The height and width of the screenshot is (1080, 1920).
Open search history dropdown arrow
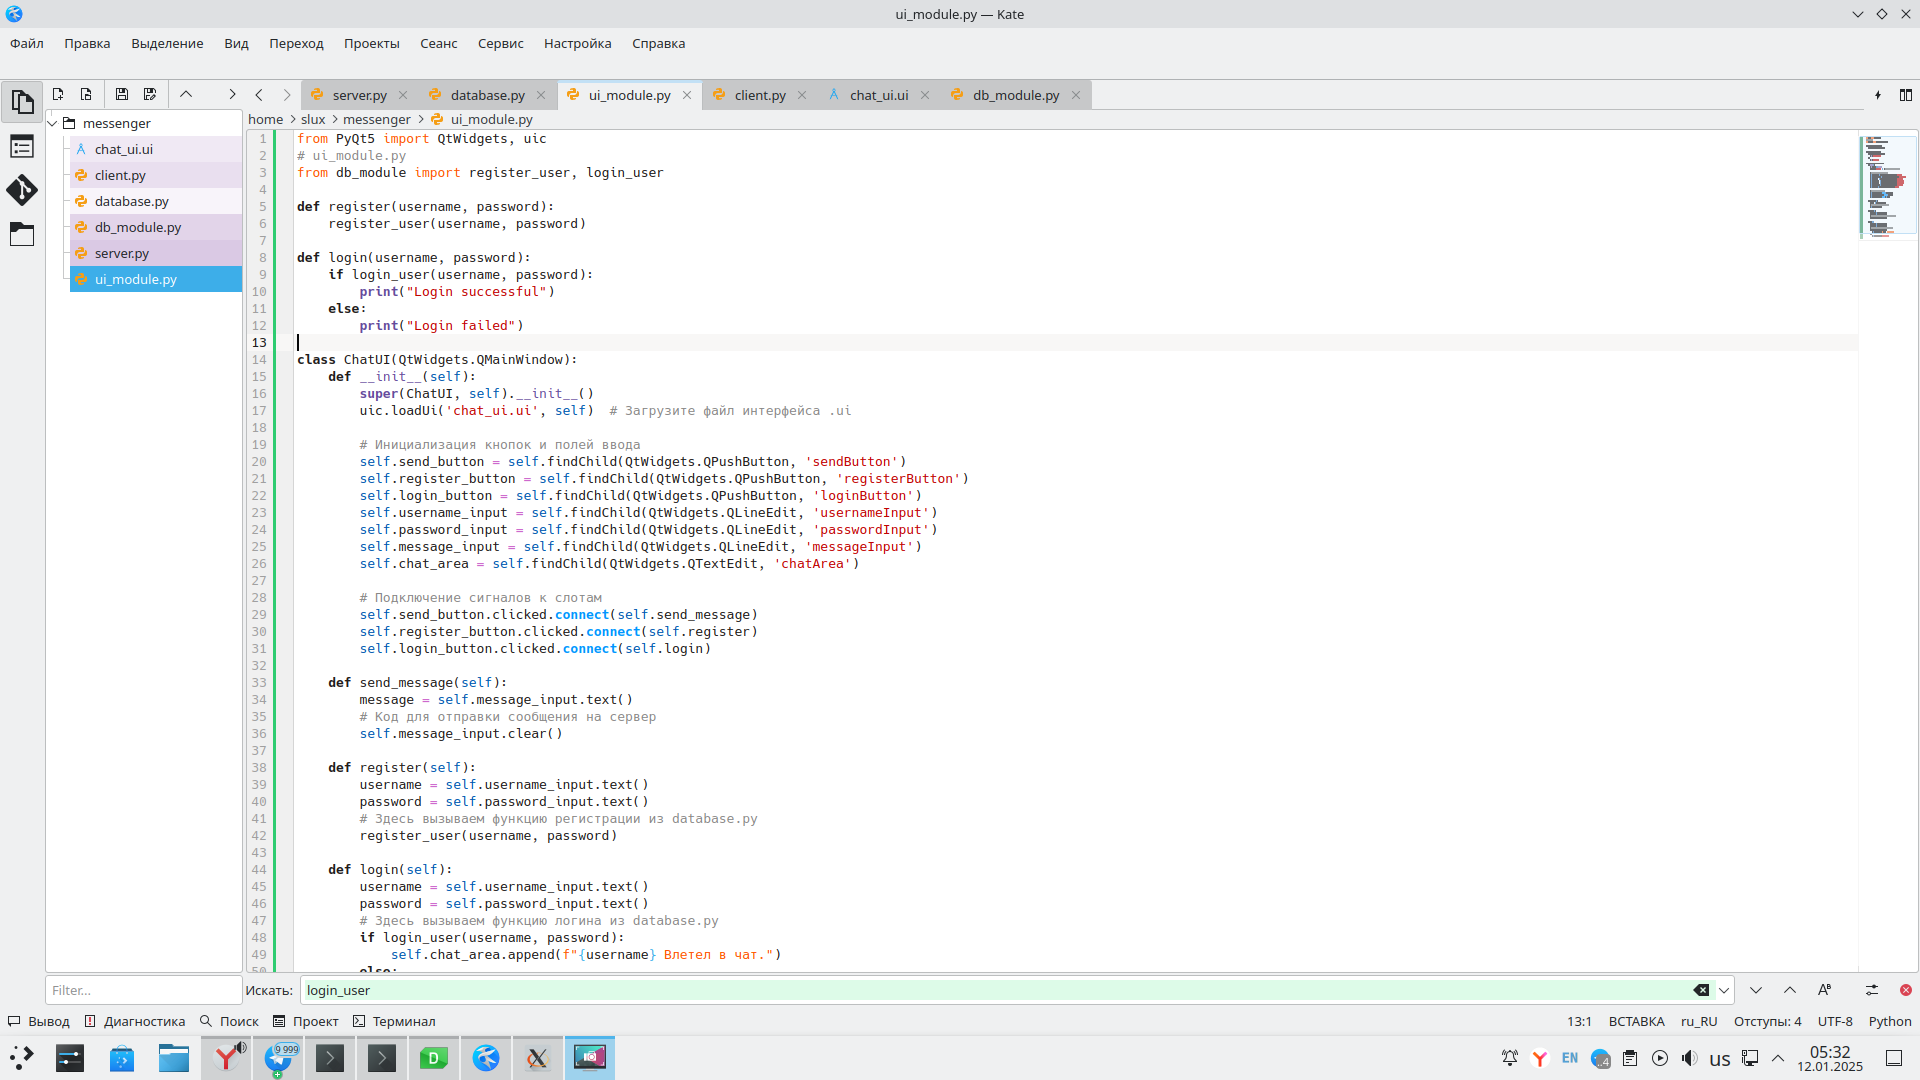1724,990
